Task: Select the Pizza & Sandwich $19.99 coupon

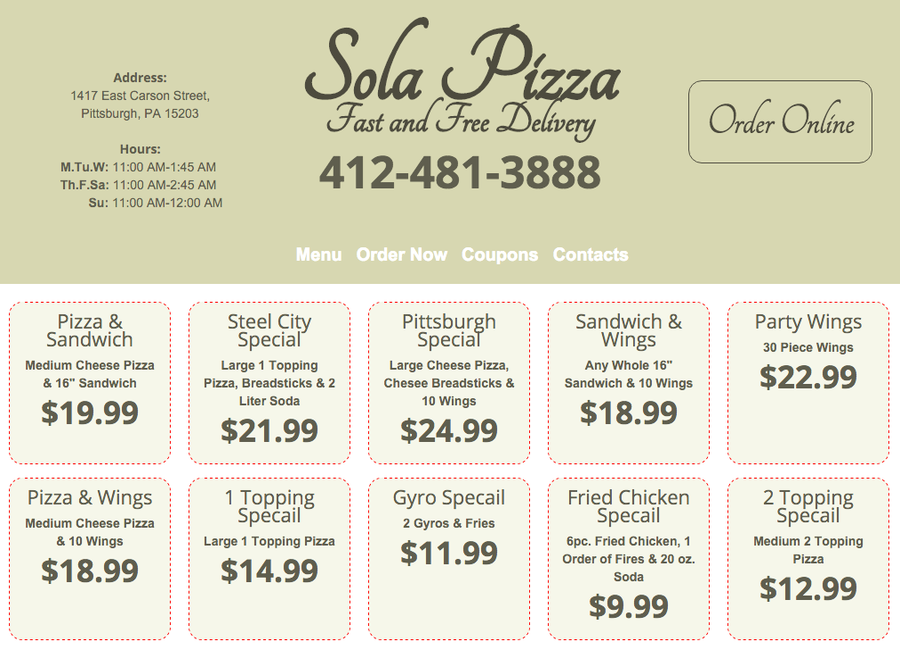Action: pyautogui.click(x=90, y=383)
